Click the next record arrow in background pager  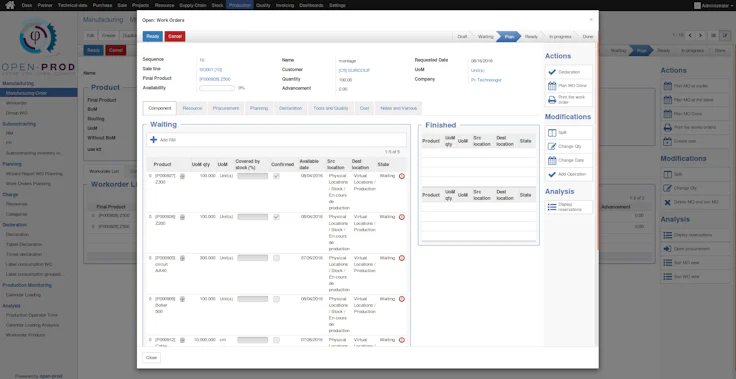point(700,35)
